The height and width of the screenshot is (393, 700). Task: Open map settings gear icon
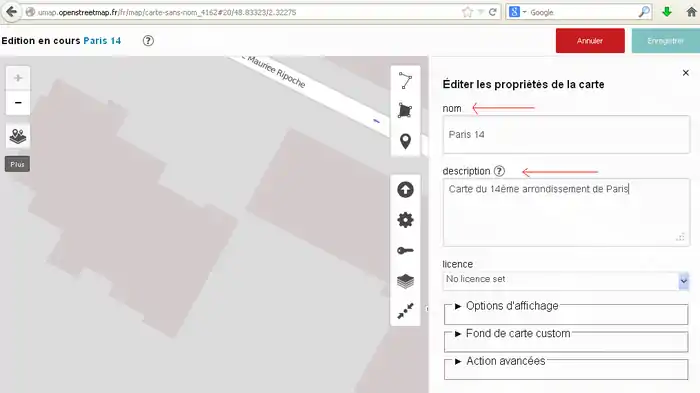[x=405, y=220]
